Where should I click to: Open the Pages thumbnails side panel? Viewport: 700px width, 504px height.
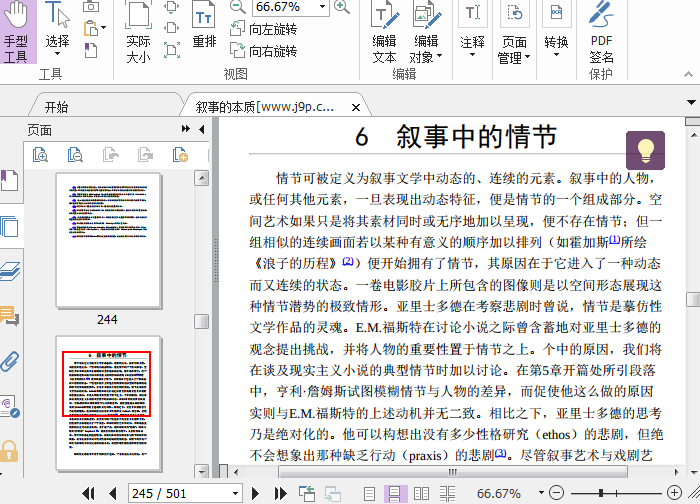coord(9,227)
